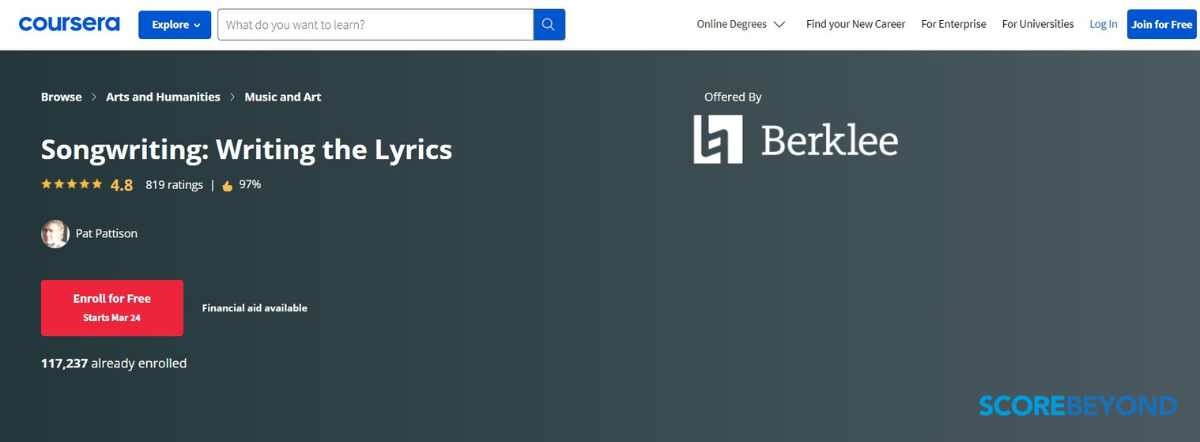Screen dimensions: 1200x442
Task: Click the Coursera logo
Action: (69, 24)
